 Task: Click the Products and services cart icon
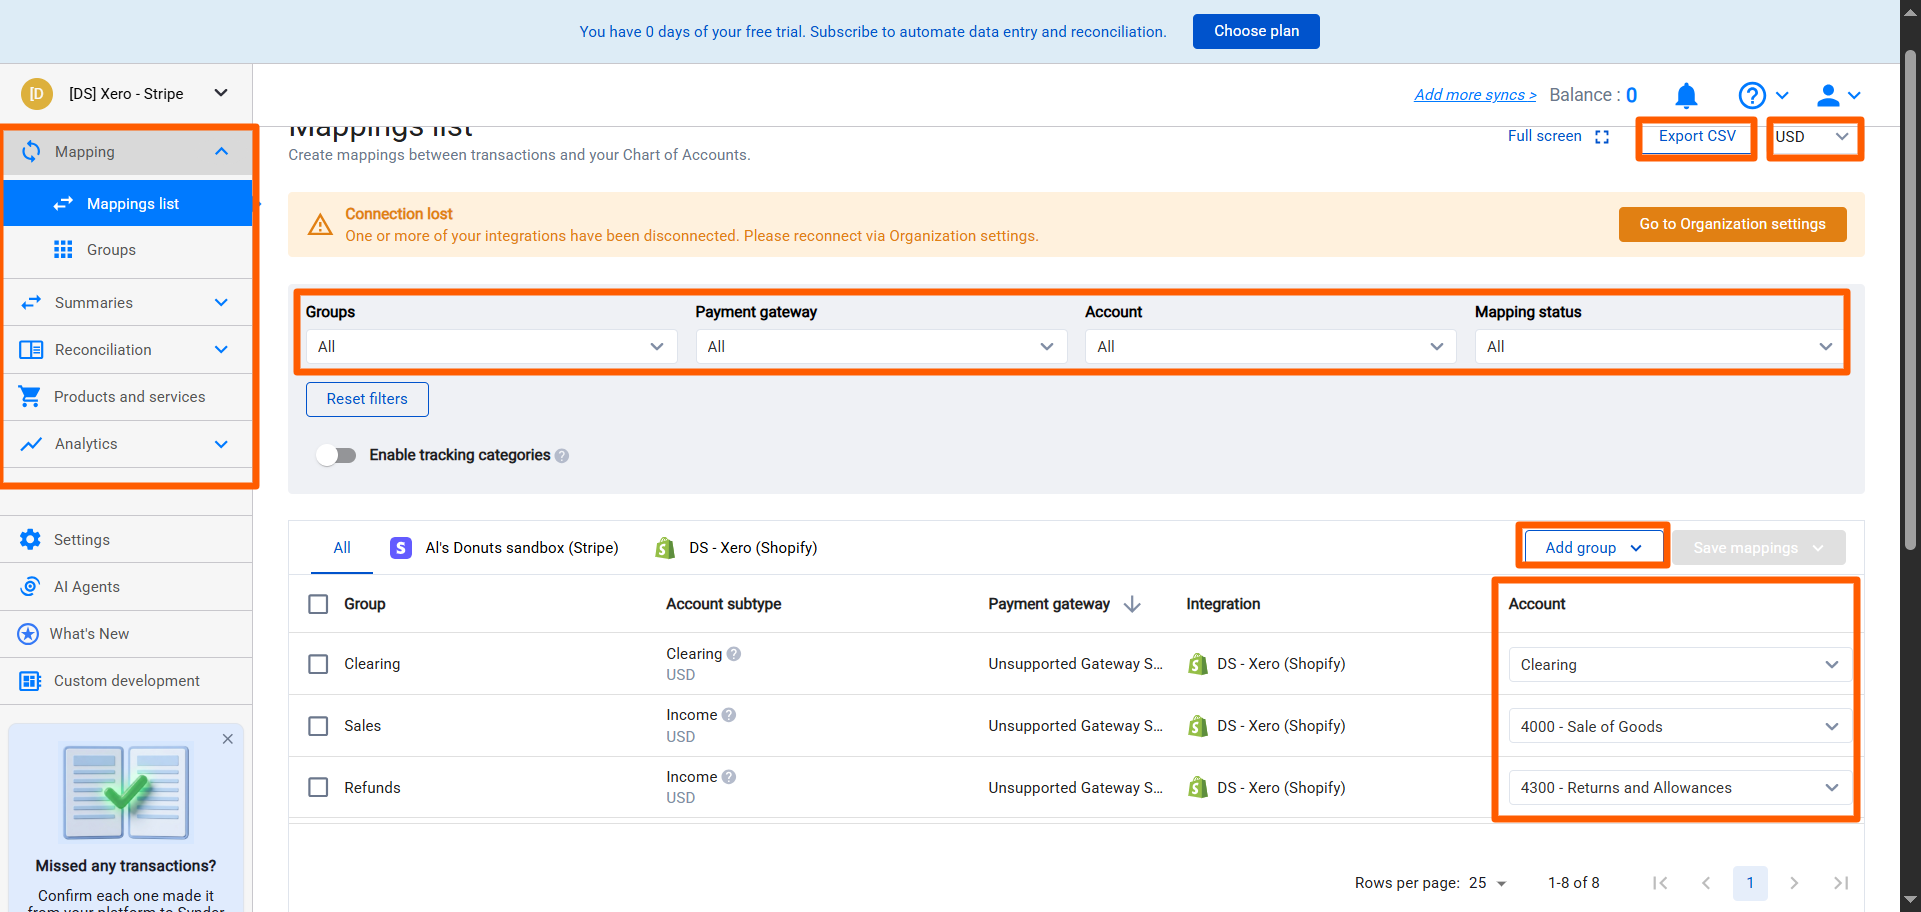(x=30, y=396)
